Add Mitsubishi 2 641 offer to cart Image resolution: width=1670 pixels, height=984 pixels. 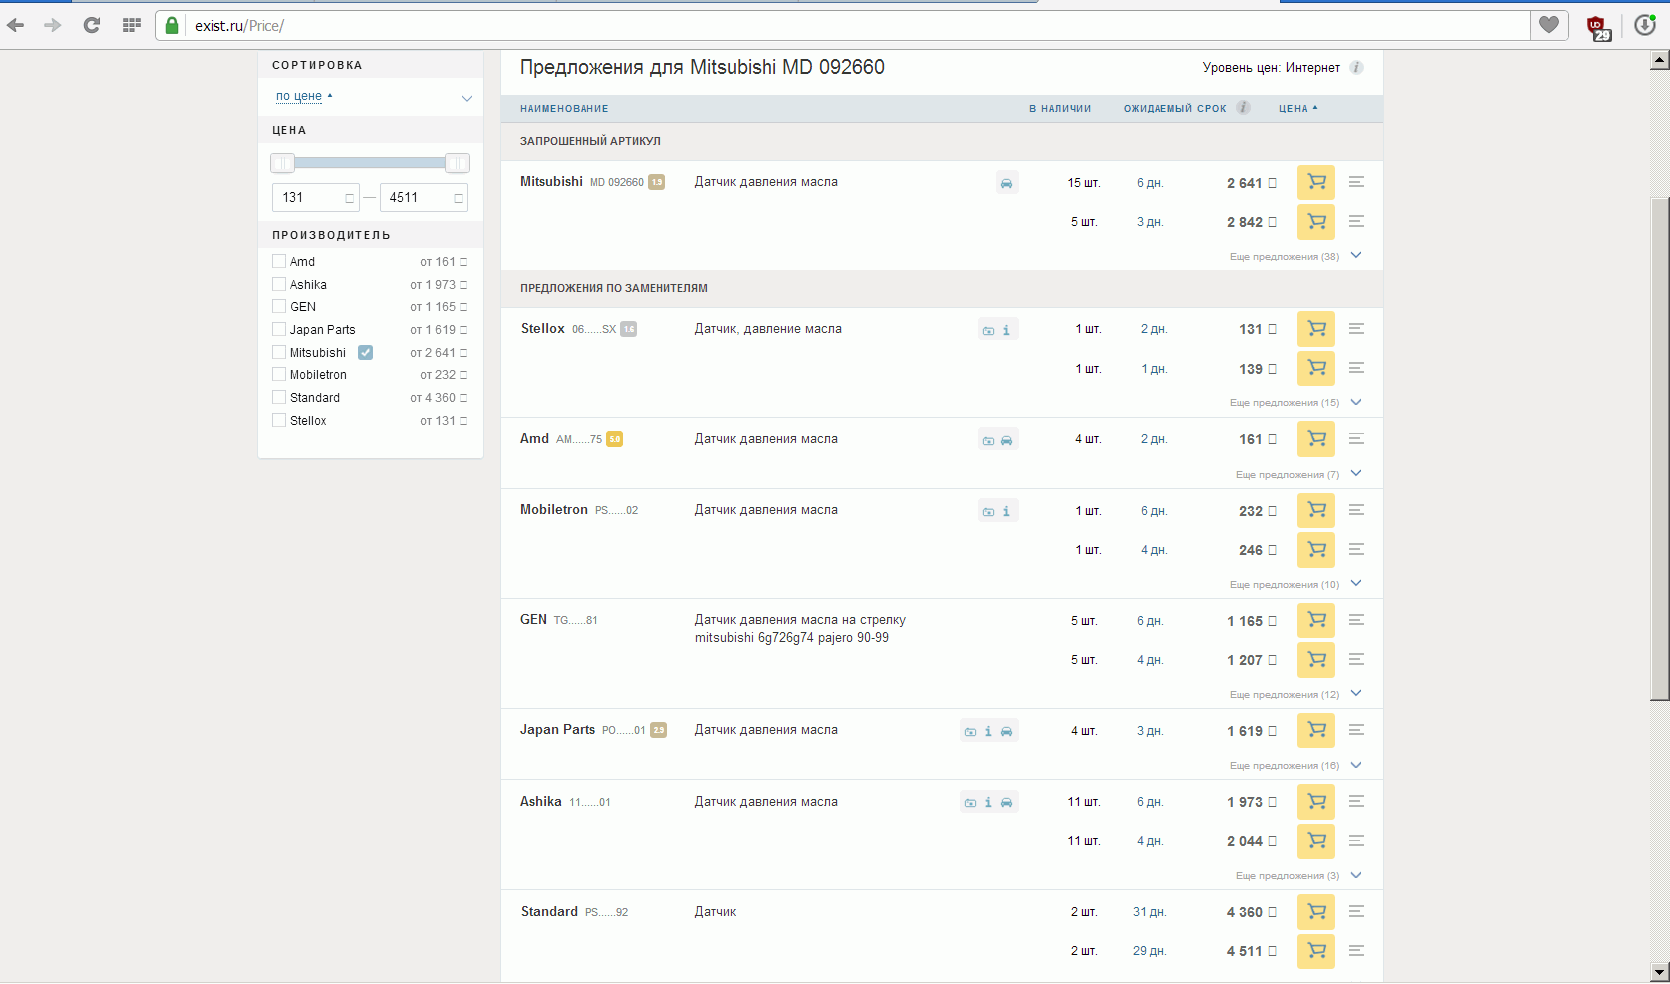[1315, 183]
